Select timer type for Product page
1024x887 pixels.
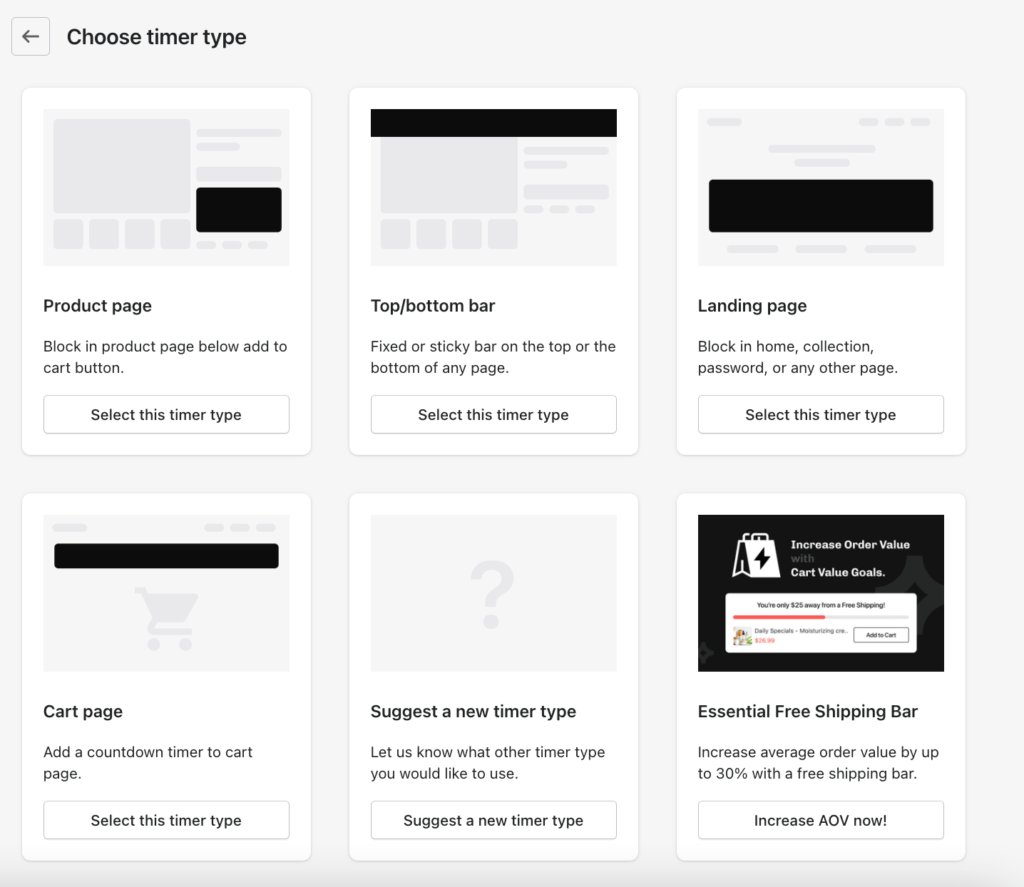166,414
